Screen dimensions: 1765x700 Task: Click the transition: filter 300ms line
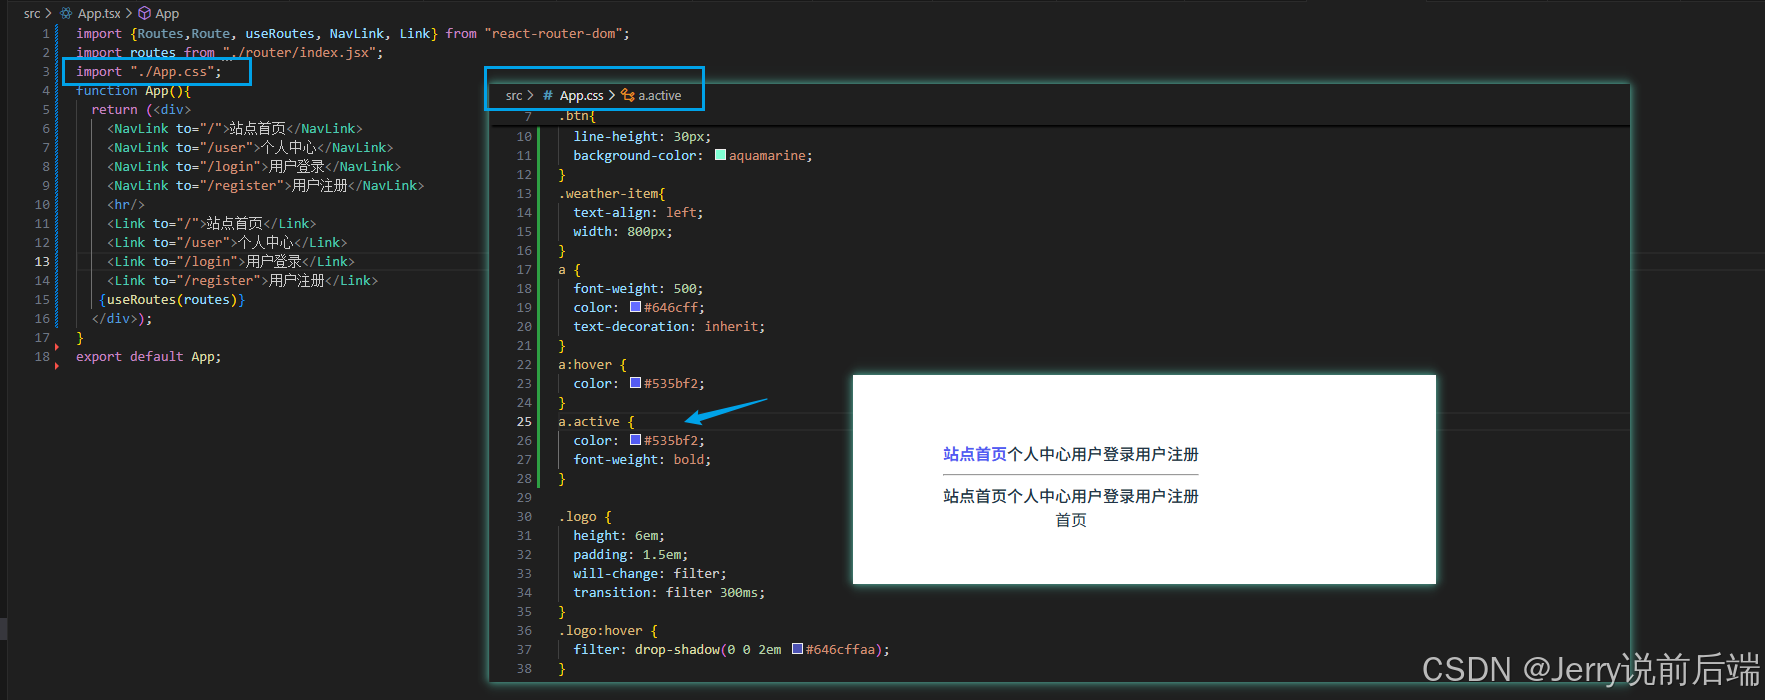[669, 593]
